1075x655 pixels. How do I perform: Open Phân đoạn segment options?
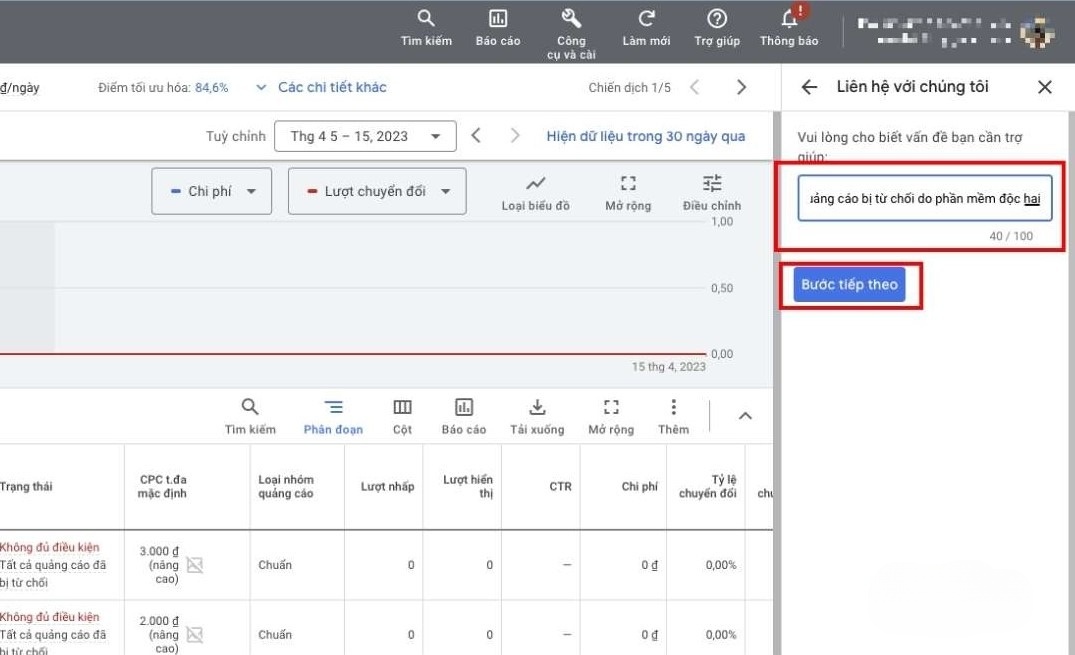tap(333, 416)
